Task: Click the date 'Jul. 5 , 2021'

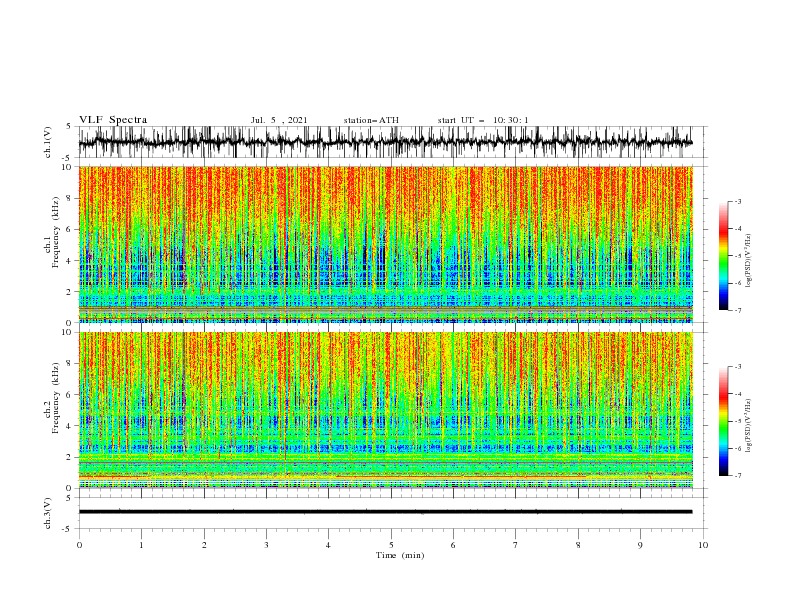Action: point(279,120)
